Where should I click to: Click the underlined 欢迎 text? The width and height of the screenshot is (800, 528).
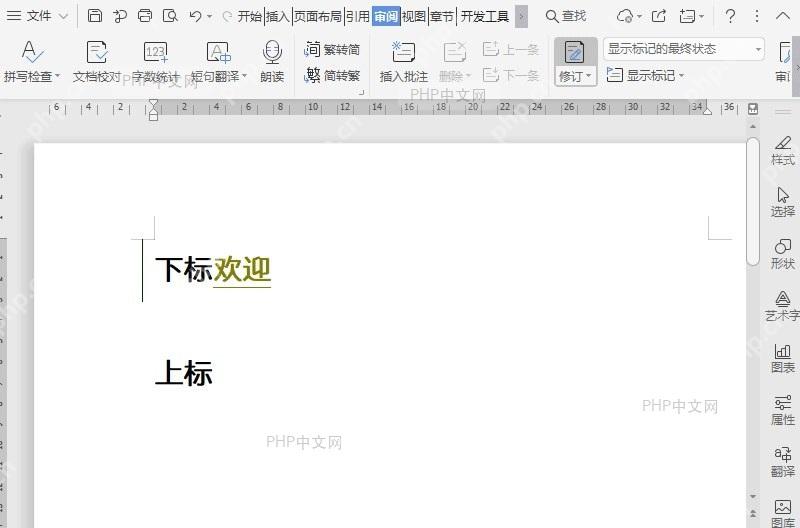[x=242, y=270]
